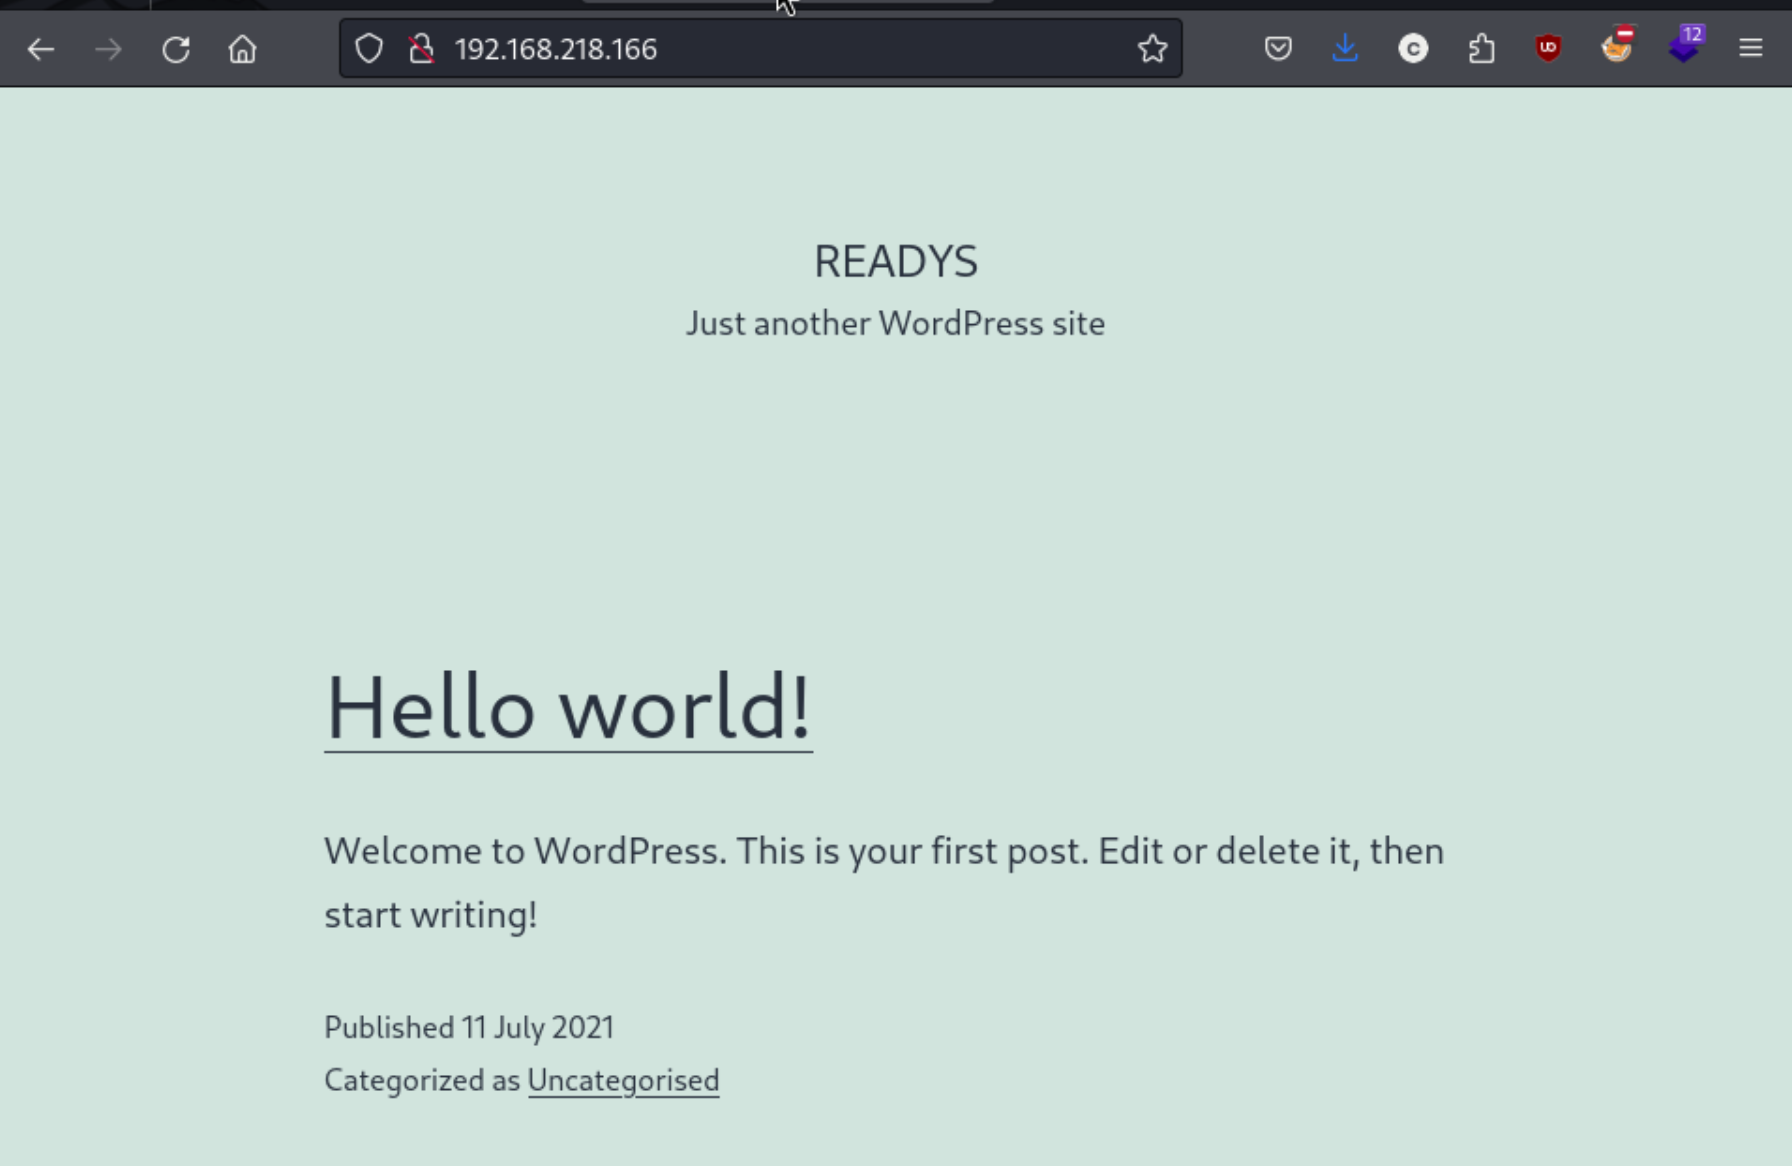Bookmark this page with the star
This screenshot has height=1166, width=1792.
(1152, 48)
